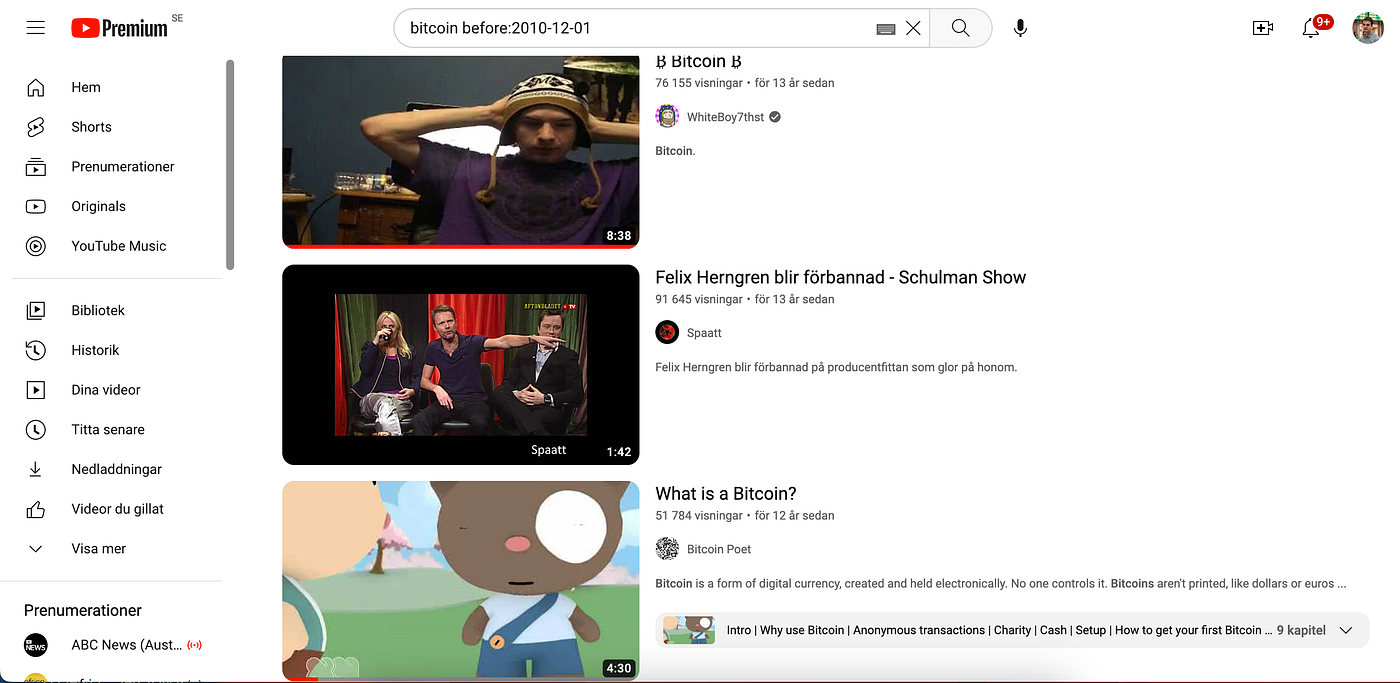Click the Bitcoin is a form description text

pos(1001,584)
